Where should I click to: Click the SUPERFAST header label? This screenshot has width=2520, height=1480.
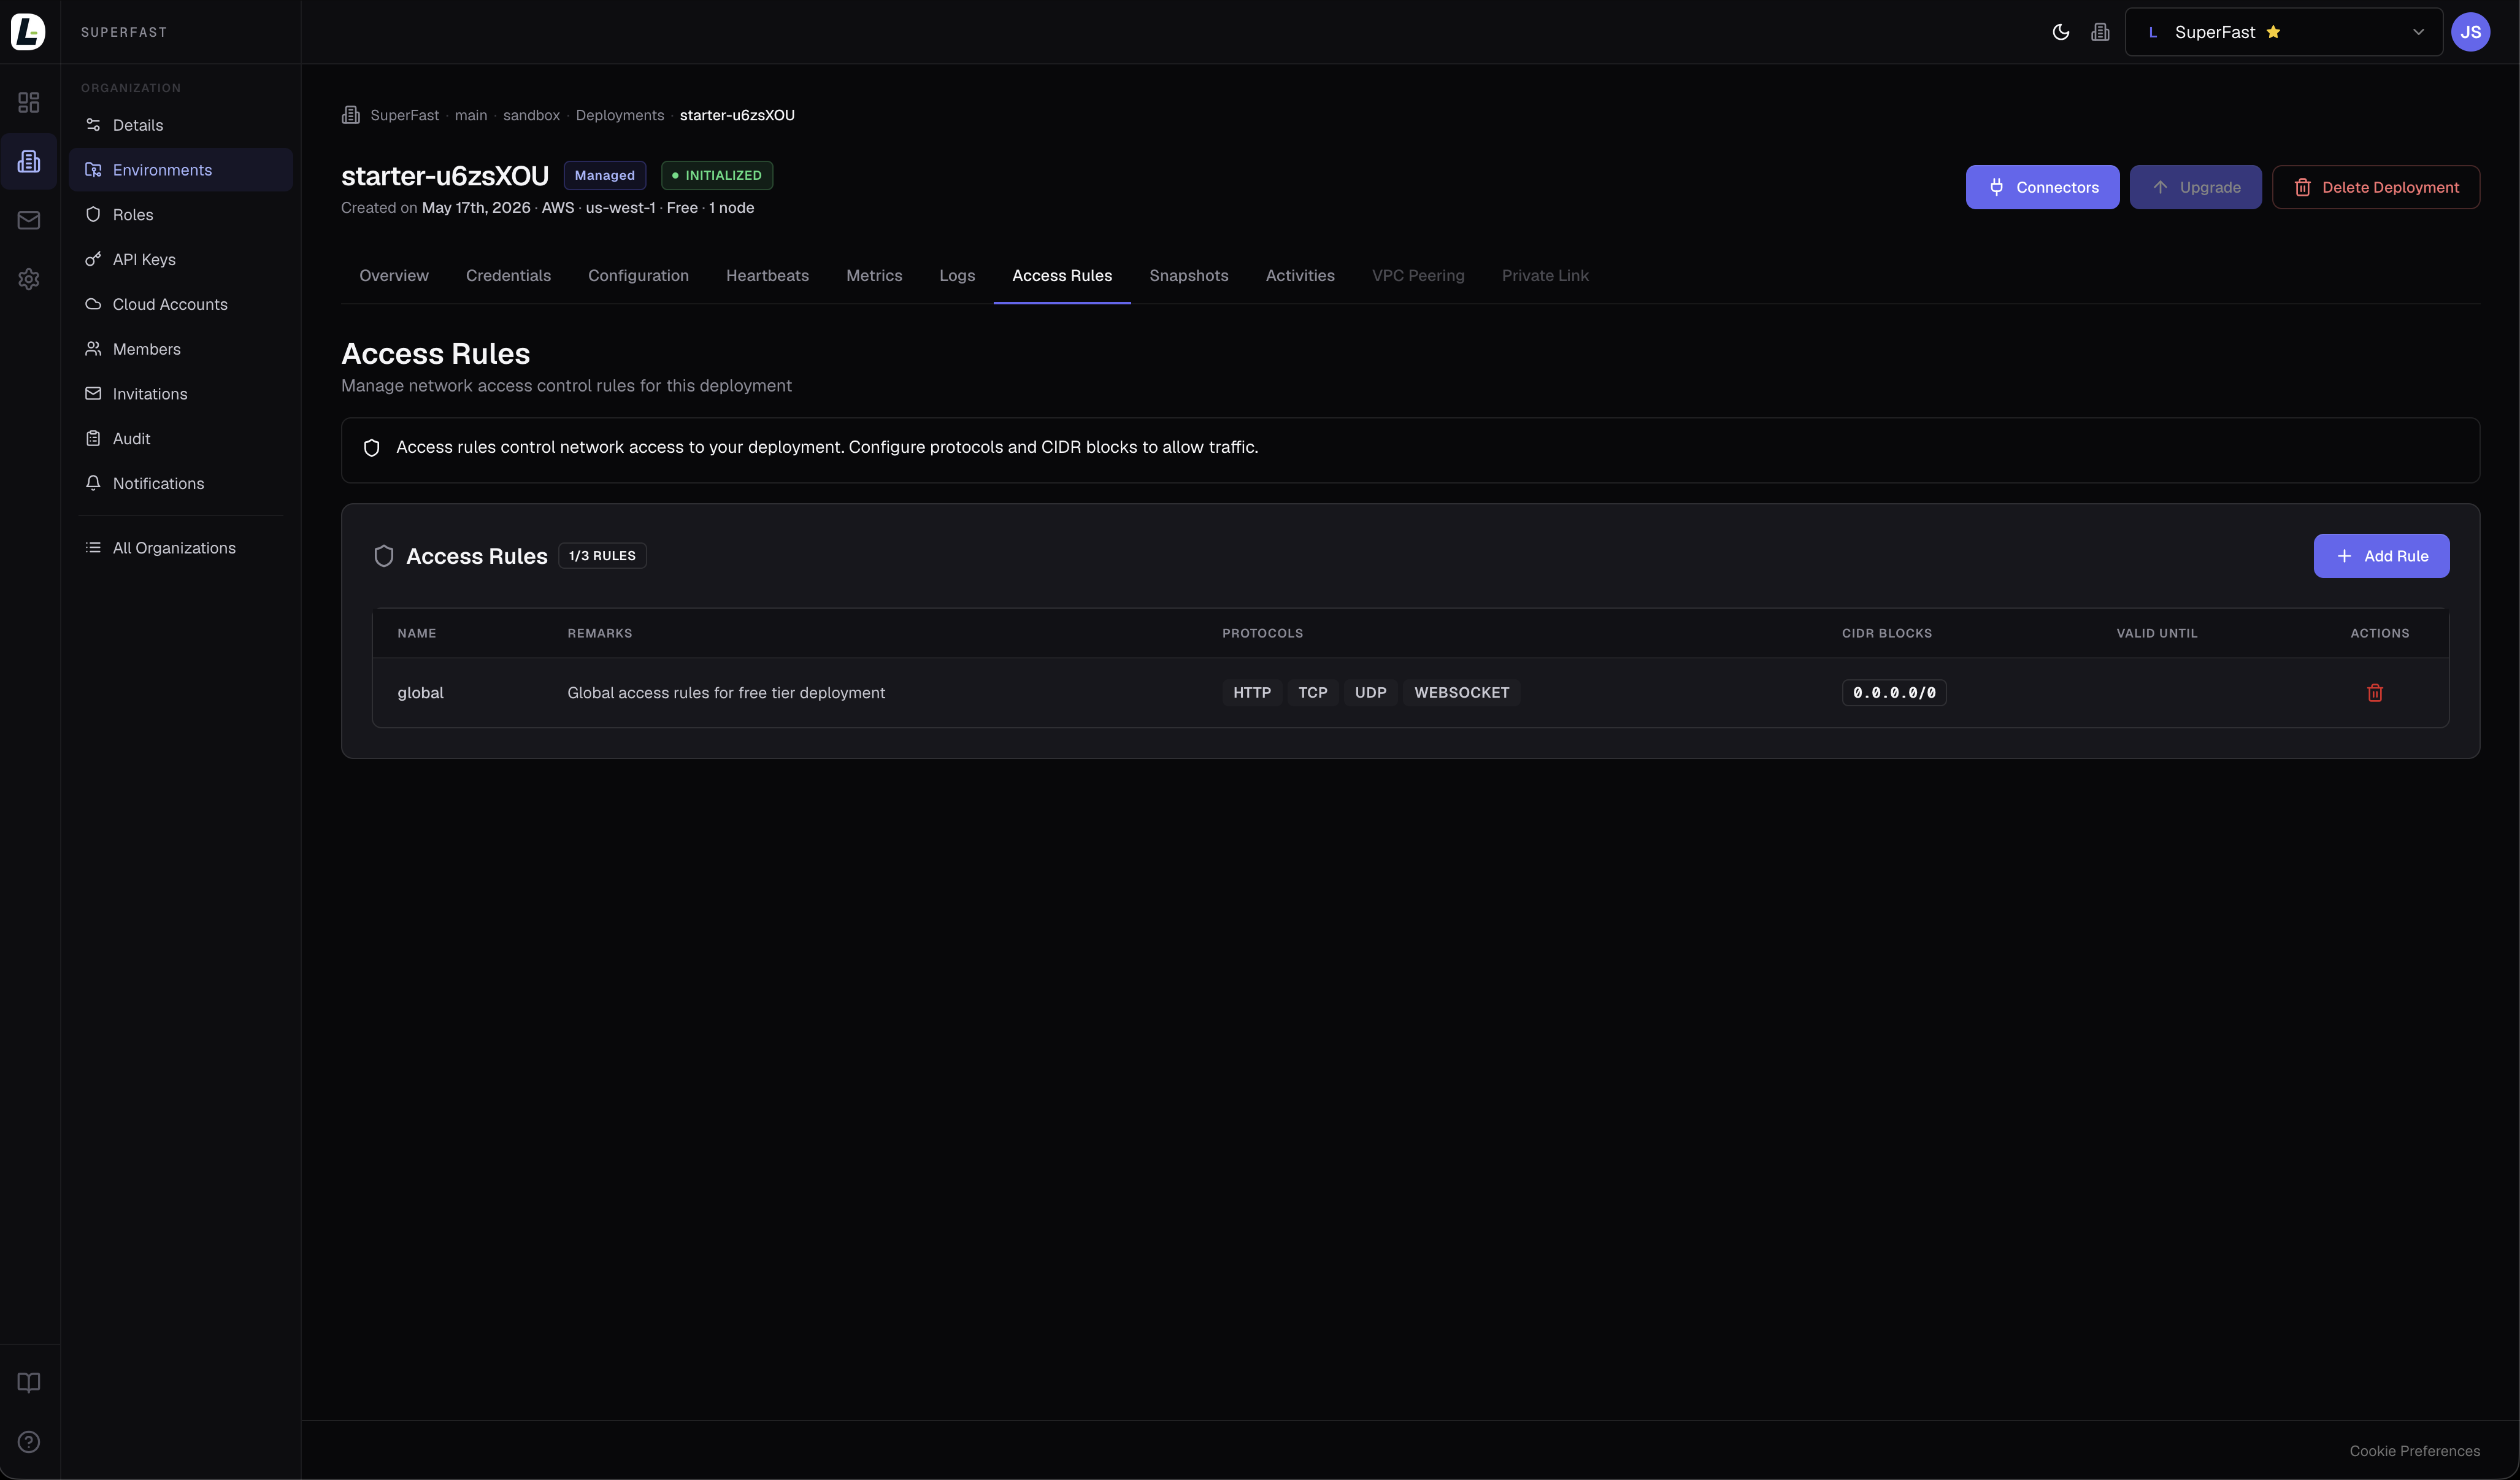point(124,32)
